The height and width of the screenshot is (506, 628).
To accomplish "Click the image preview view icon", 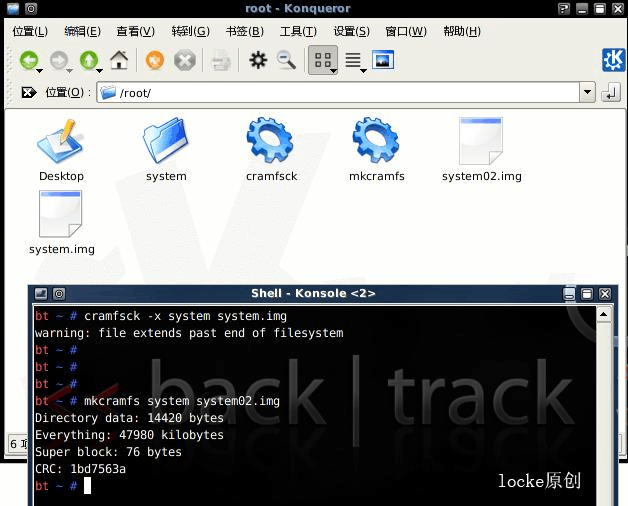I will 383,60.
